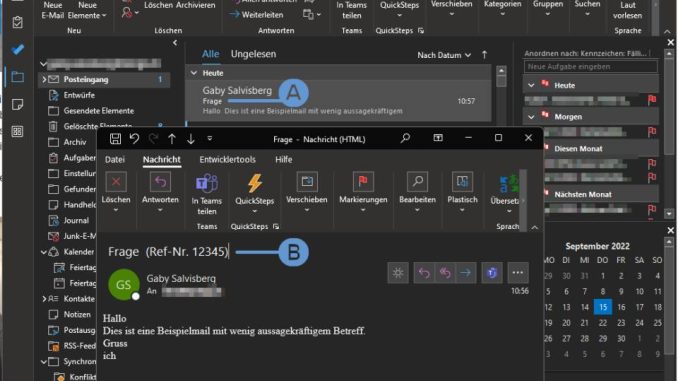Toggle the flag on the Heute task
The height and width of the screenshot is (381, 678).
[652, 100]
